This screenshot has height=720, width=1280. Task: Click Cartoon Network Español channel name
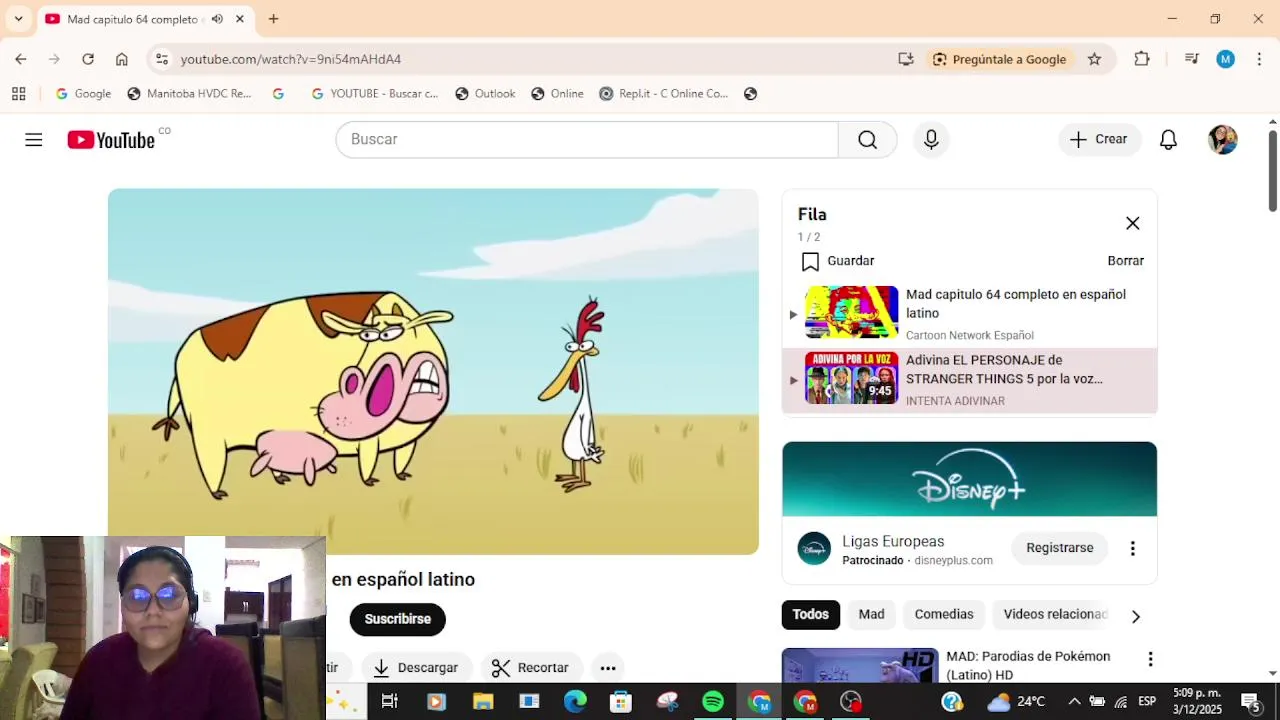[x=969, y=335]
